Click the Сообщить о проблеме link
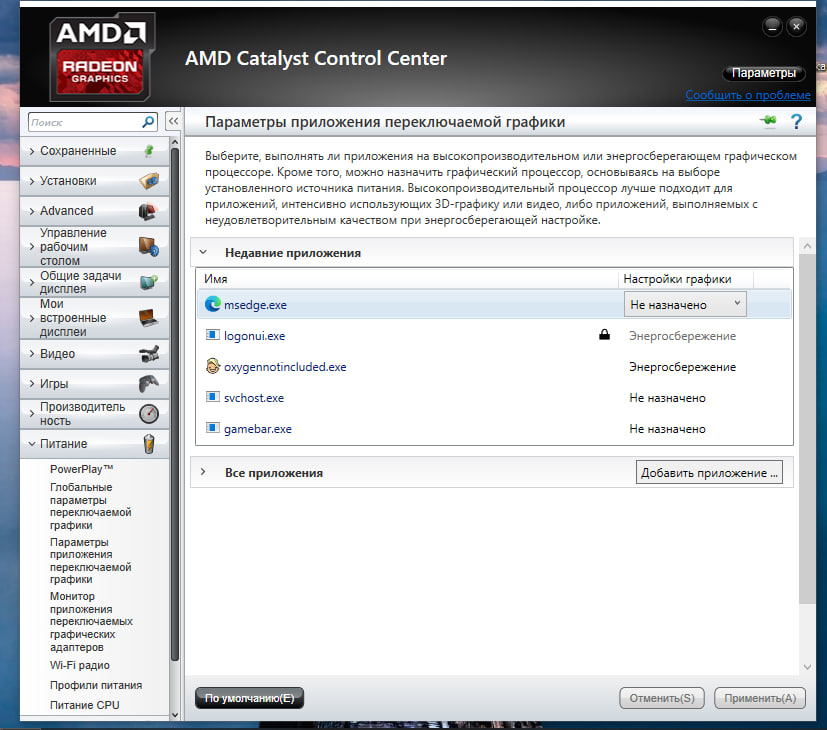The height and width of the screenshot is (730, 827). 747,95
